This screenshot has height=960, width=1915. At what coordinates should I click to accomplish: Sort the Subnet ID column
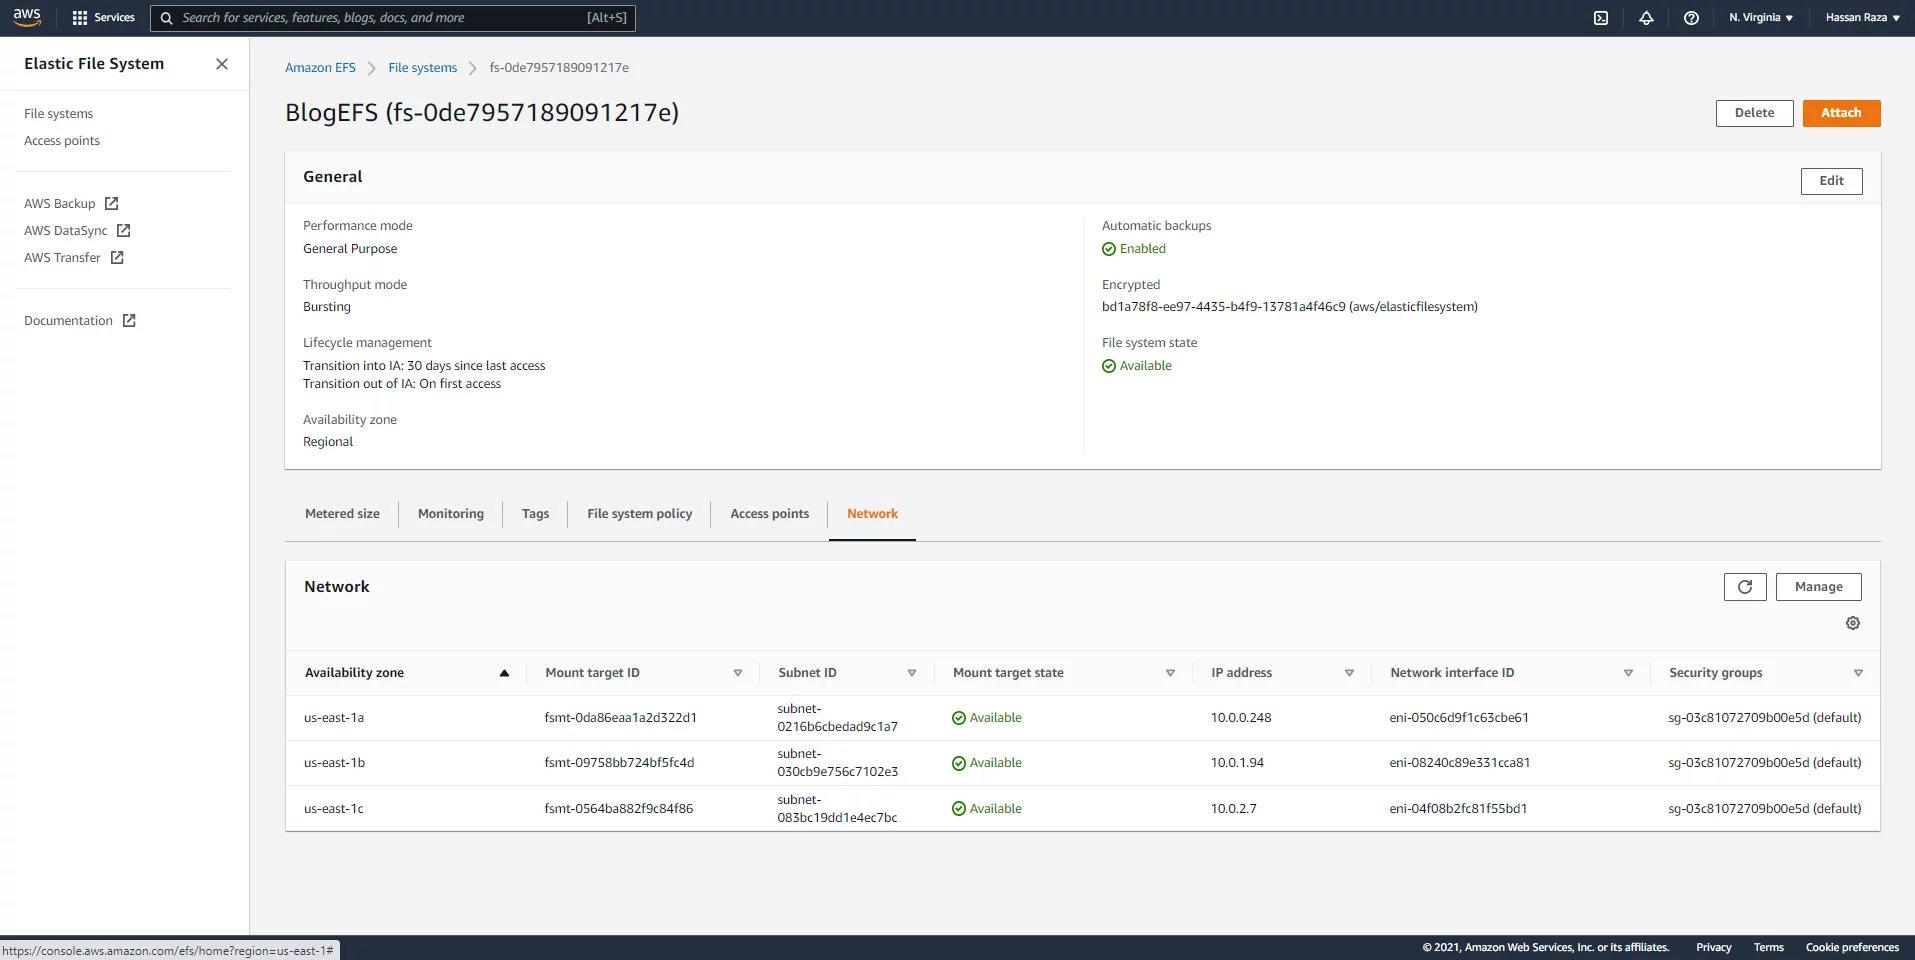(x=912, y=673)
